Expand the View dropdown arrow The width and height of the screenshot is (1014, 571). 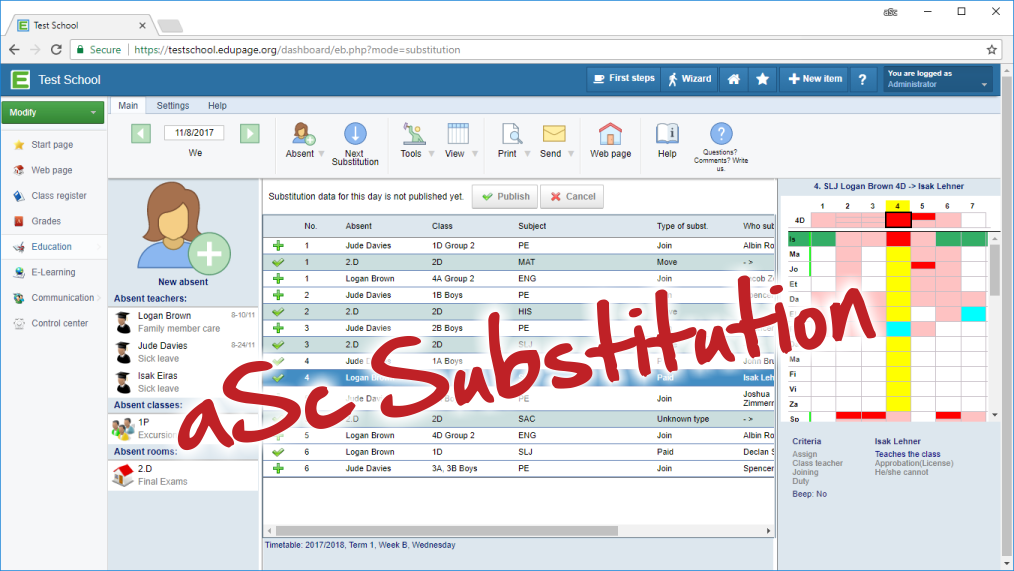click(x=475, y=154)
